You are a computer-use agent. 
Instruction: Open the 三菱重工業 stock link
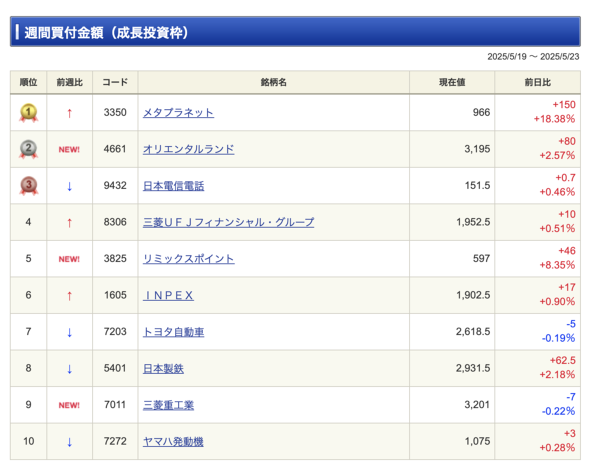click(x=168, y=405)
